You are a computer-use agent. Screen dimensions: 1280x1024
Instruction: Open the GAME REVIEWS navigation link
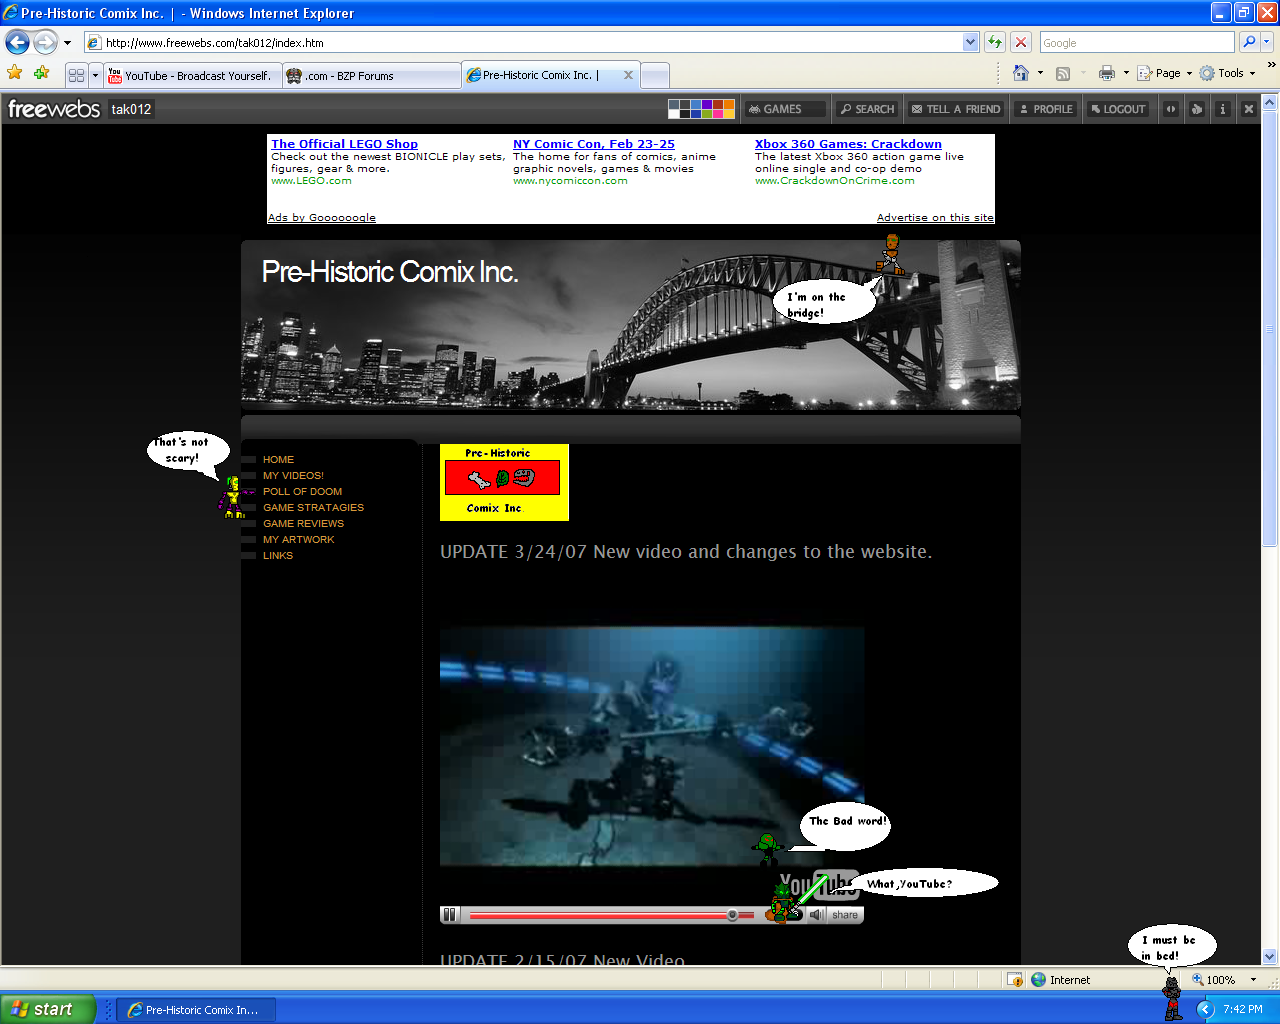tap(303, 524)
